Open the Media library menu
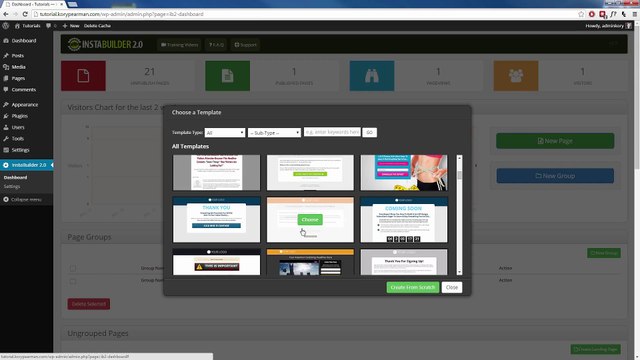 [x=18, y=67]
